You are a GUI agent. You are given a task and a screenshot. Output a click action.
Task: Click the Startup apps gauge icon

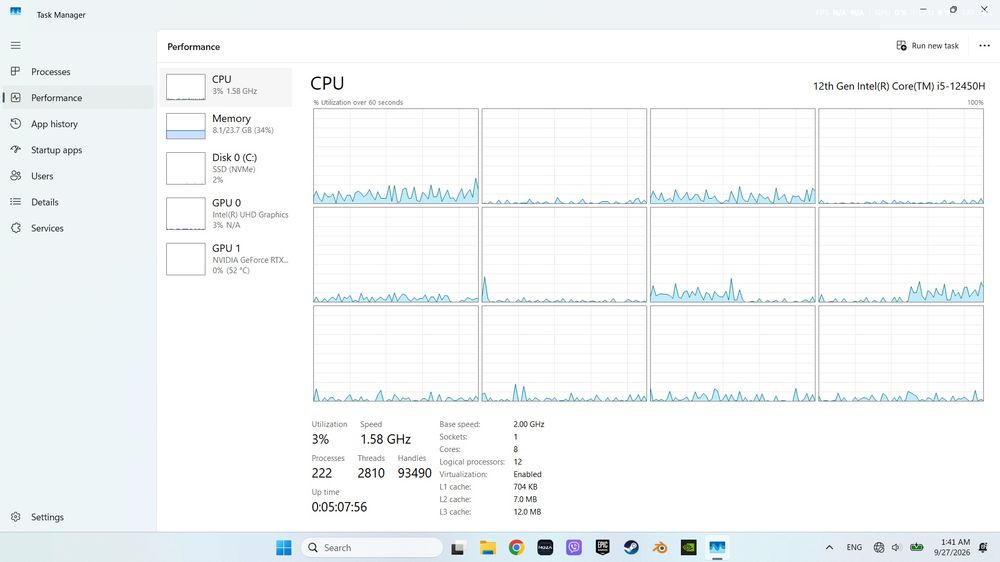coord(15,150)
